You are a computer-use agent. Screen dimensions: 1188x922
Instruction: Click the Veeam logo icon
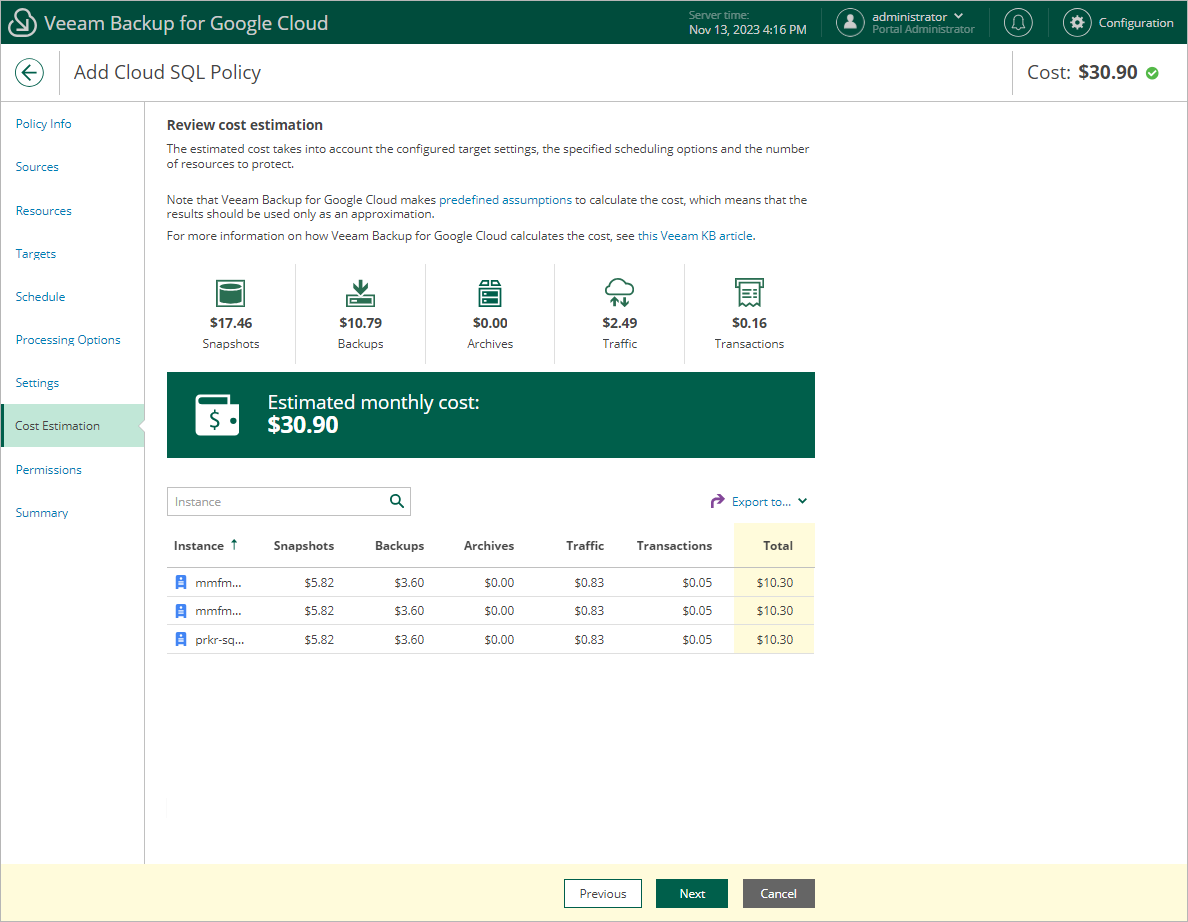click(21, 23)
